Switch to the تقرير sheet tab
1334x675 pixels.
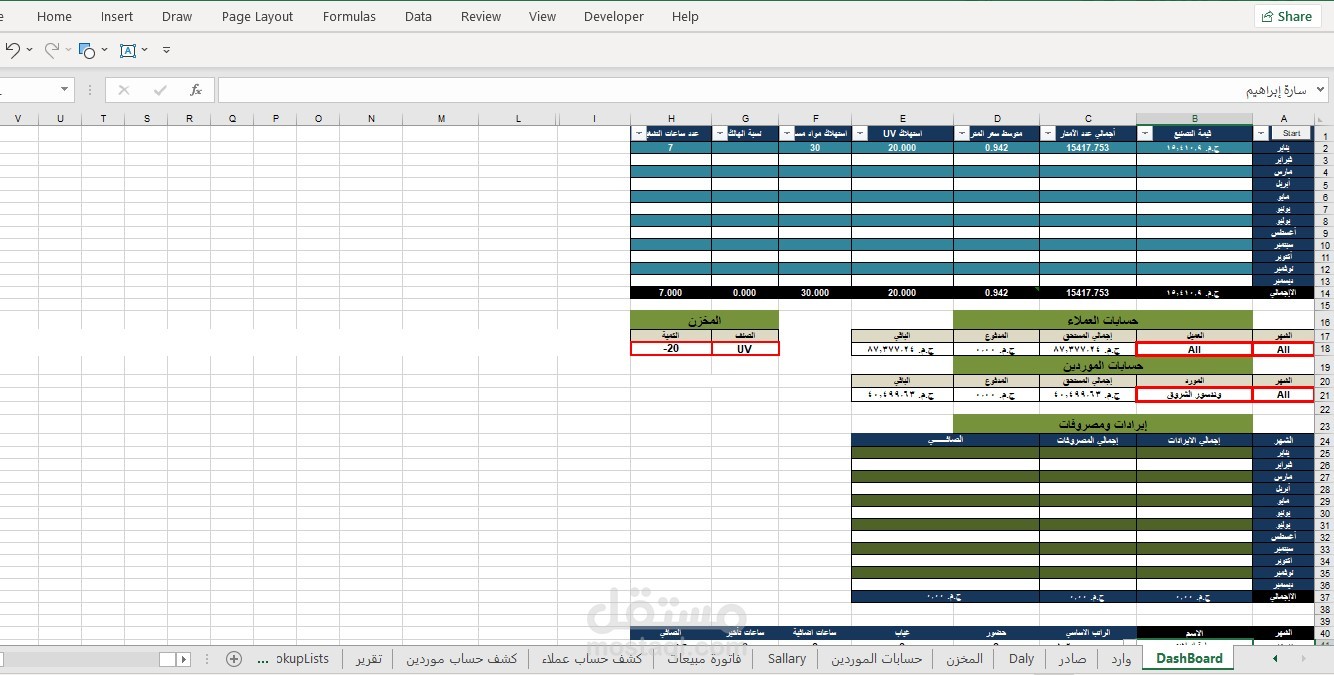[x=369, y=658]
